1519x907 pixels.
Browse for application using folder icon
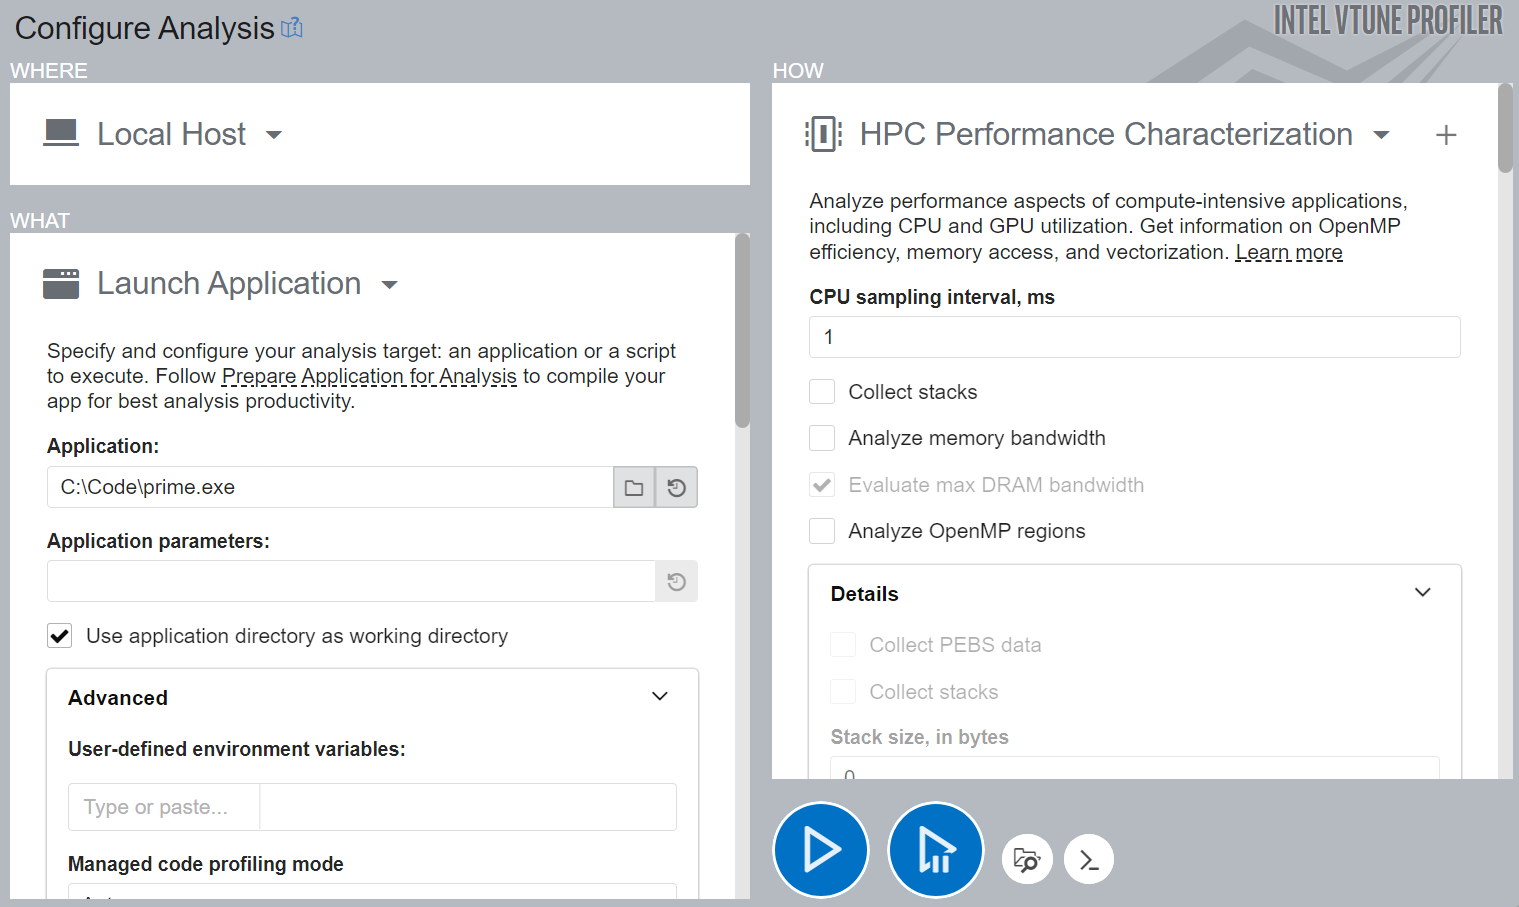click(x=634, y=488)
